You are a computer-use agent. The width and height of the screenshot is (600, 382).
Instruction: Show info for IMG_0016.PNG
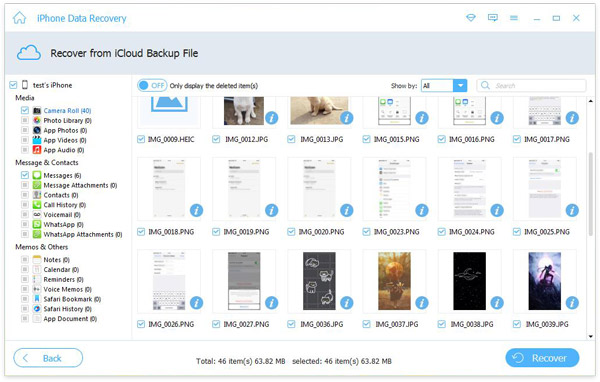click(x=497, y=118)
